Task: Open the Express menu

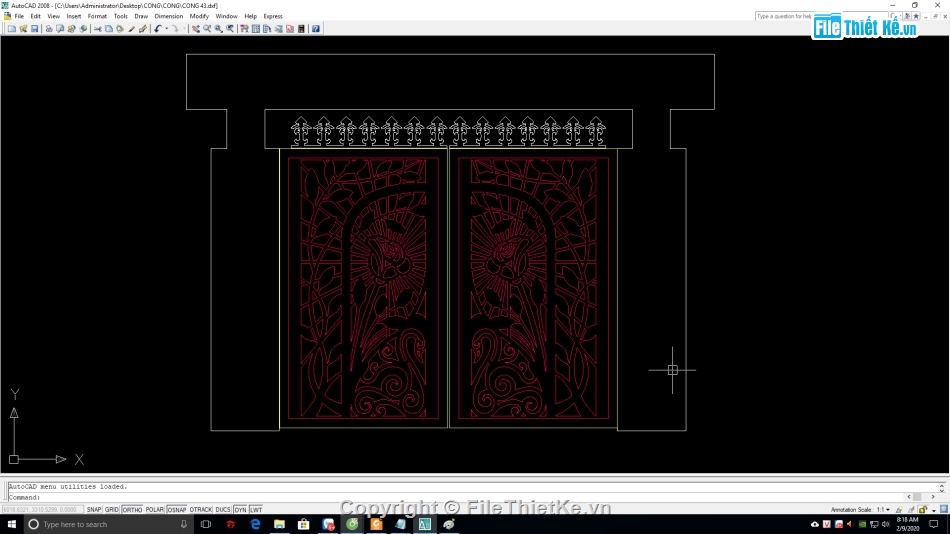Action: [273, 16]
